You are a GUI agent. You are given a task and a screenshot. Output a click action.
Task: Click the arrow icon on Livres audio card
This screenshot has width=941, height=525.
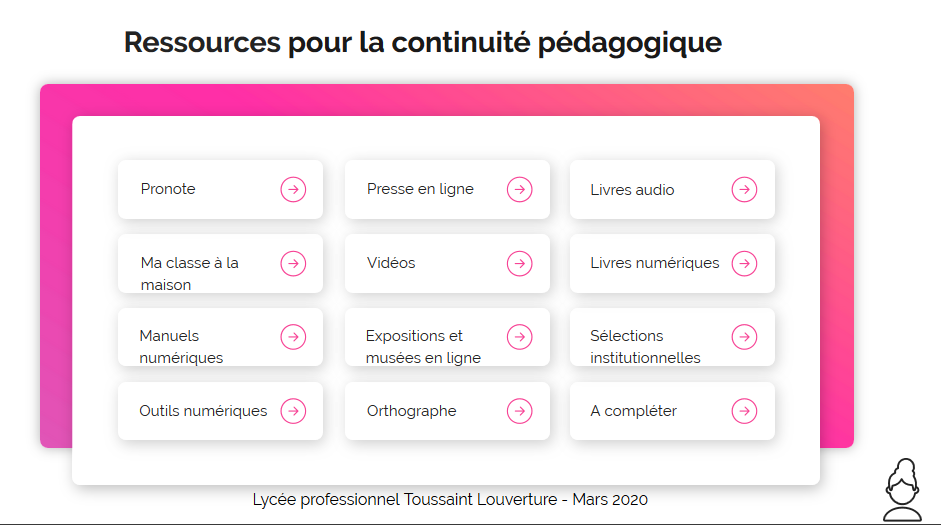pyautogui.click(x=744, y=190)
